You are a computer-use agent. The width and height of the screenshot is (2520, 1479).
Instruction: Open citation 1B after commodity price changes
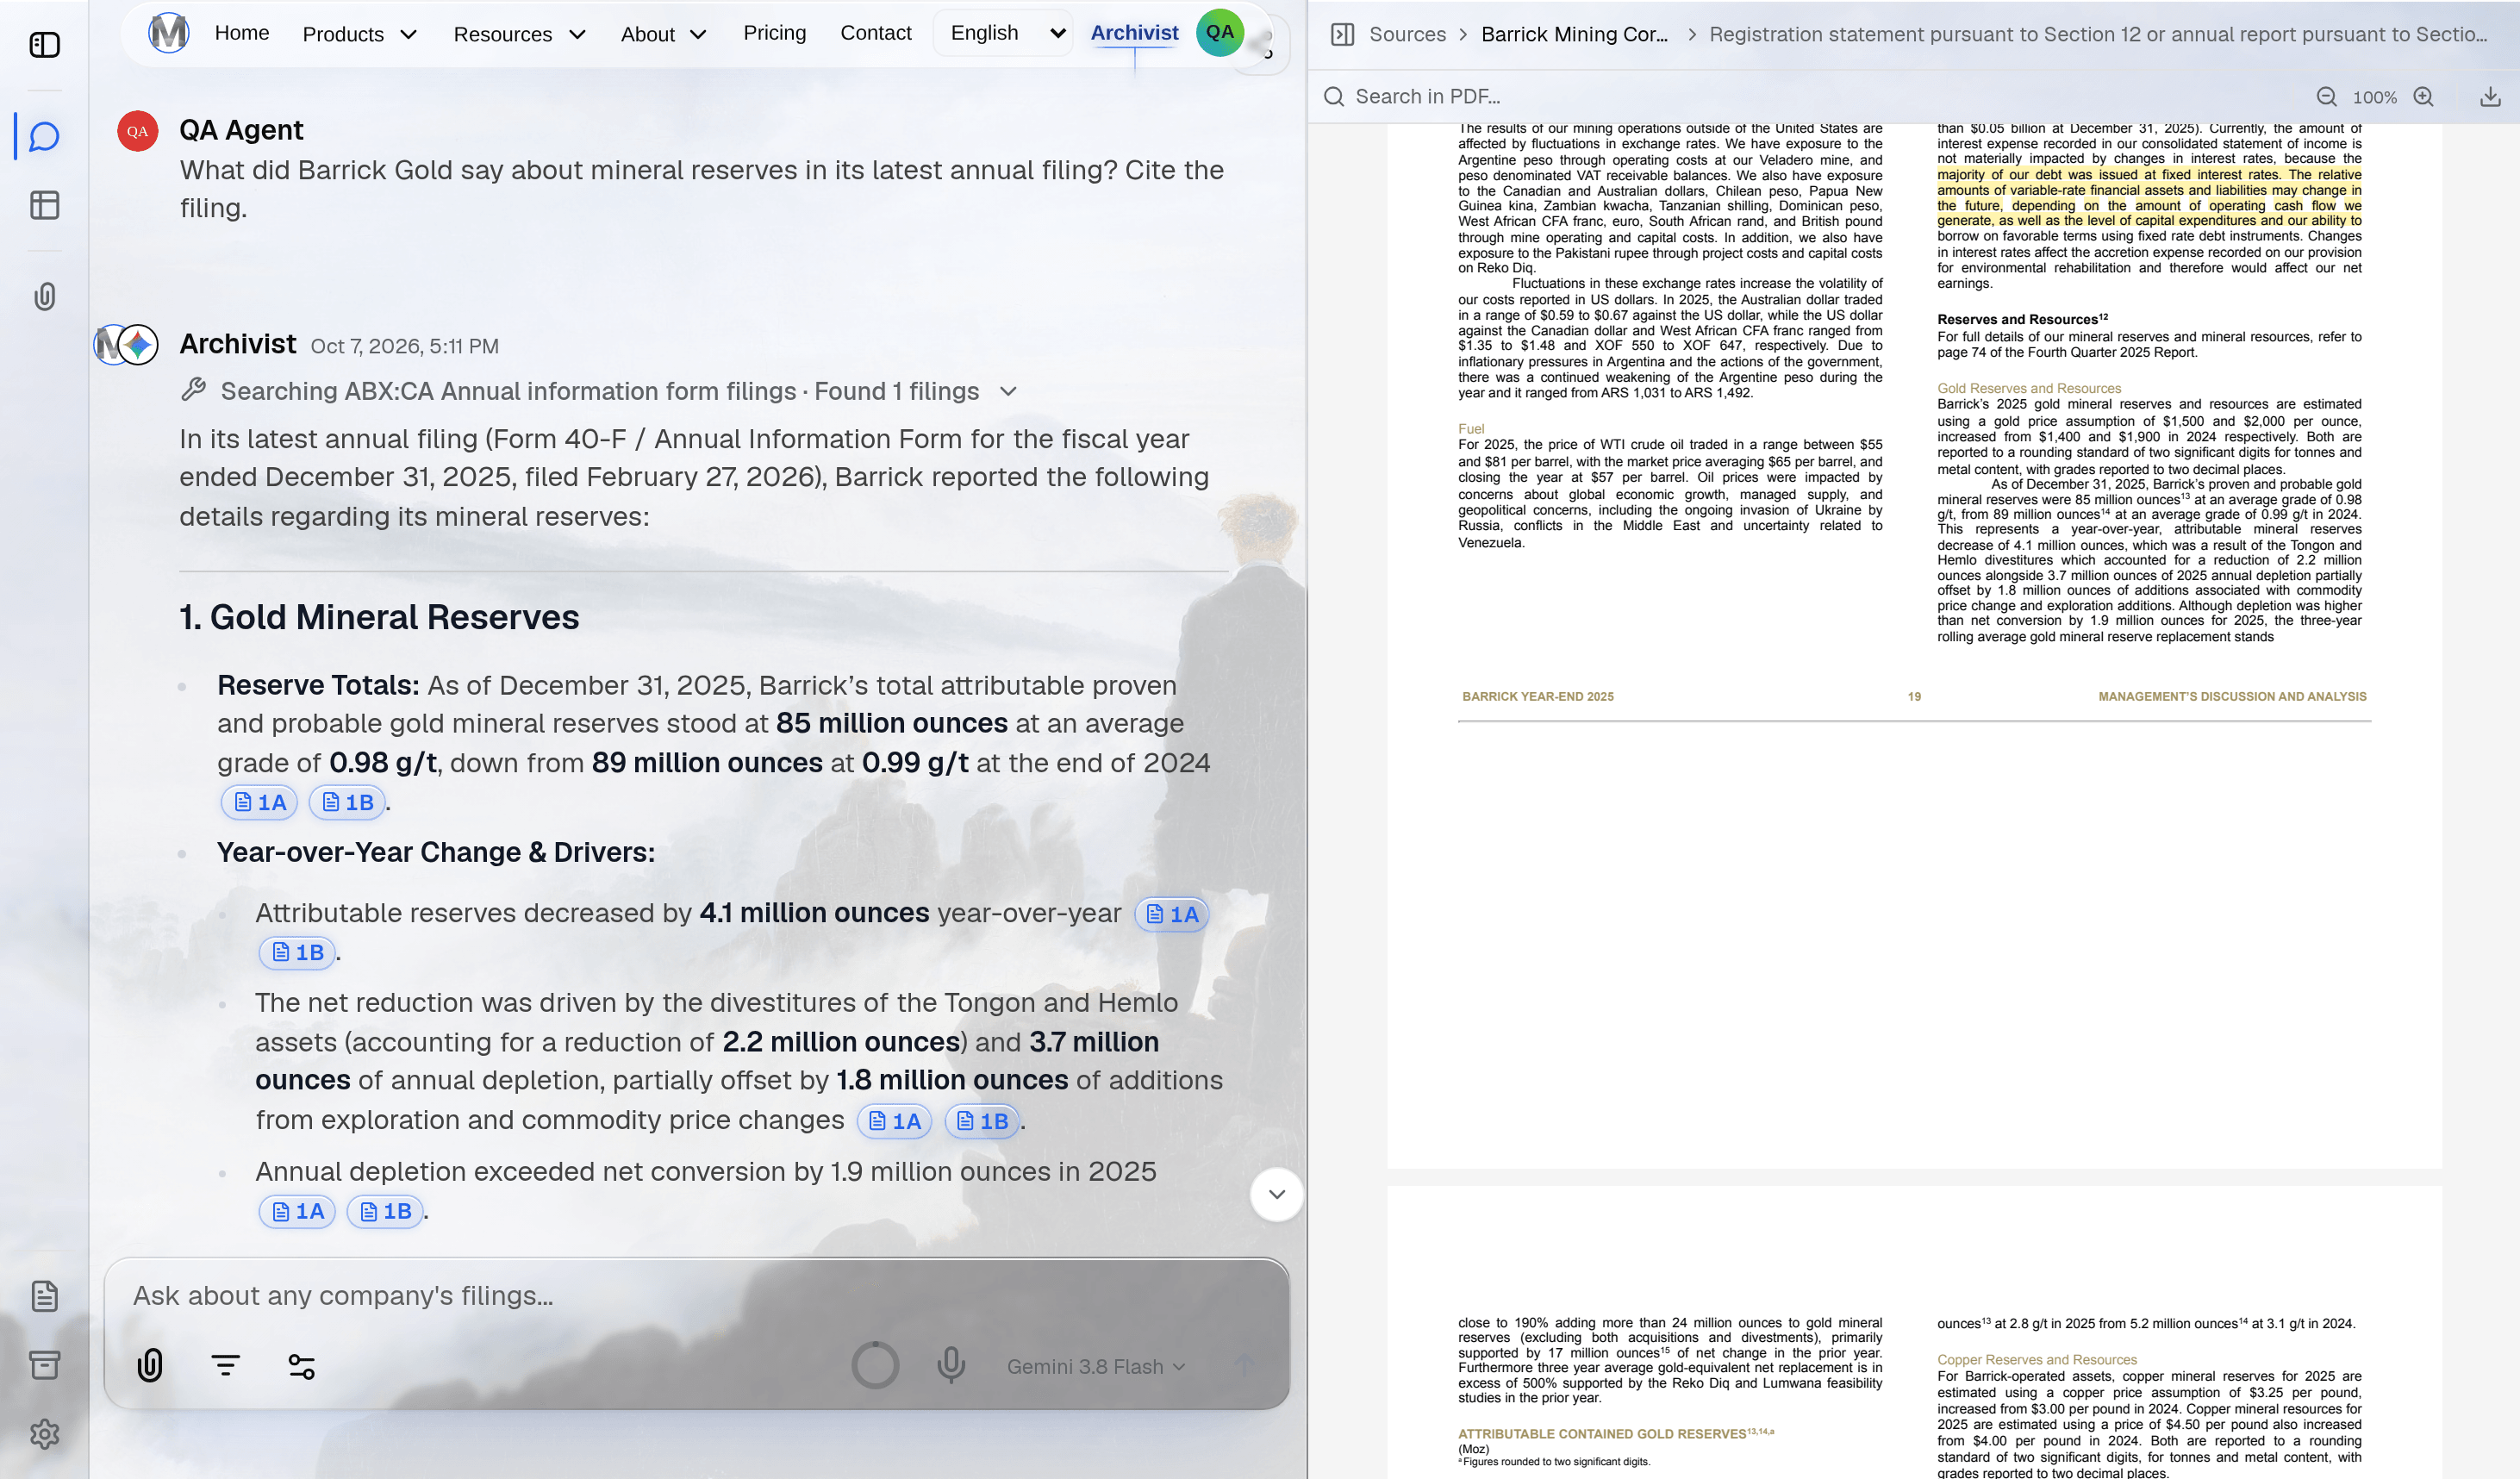click(982, 1121)
